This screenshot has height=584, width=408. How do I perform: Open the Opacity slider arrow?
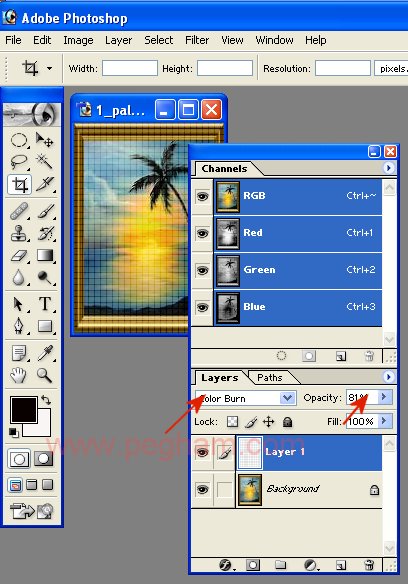point(384,397)
